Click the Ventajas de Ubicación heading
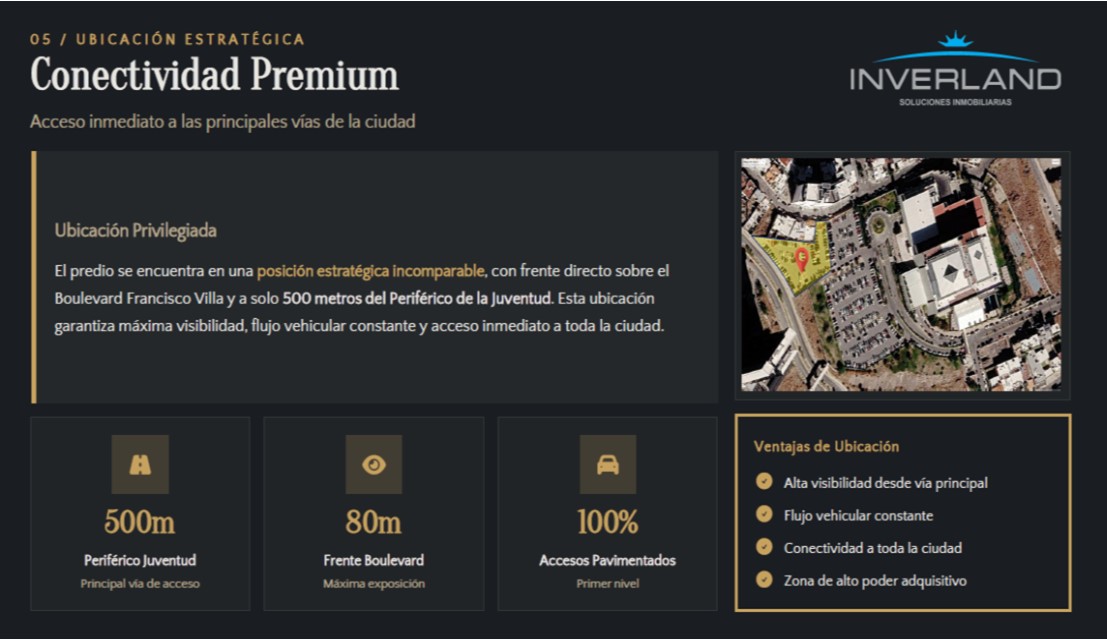Image resolution: width=1107 pixels, height=640 pixels. [826, 446]
